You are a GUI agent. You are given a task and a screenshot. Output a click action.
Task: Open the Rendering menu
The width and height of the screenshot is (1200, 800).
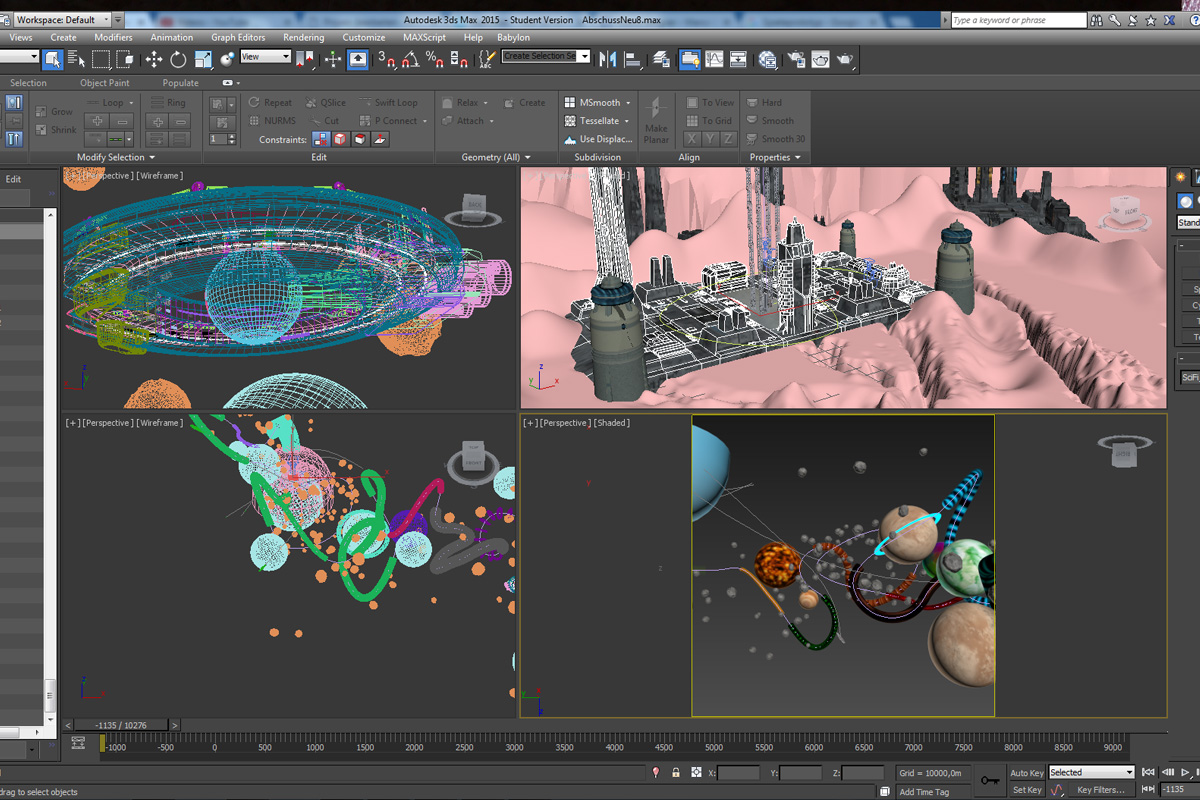(x=303, y=37)
